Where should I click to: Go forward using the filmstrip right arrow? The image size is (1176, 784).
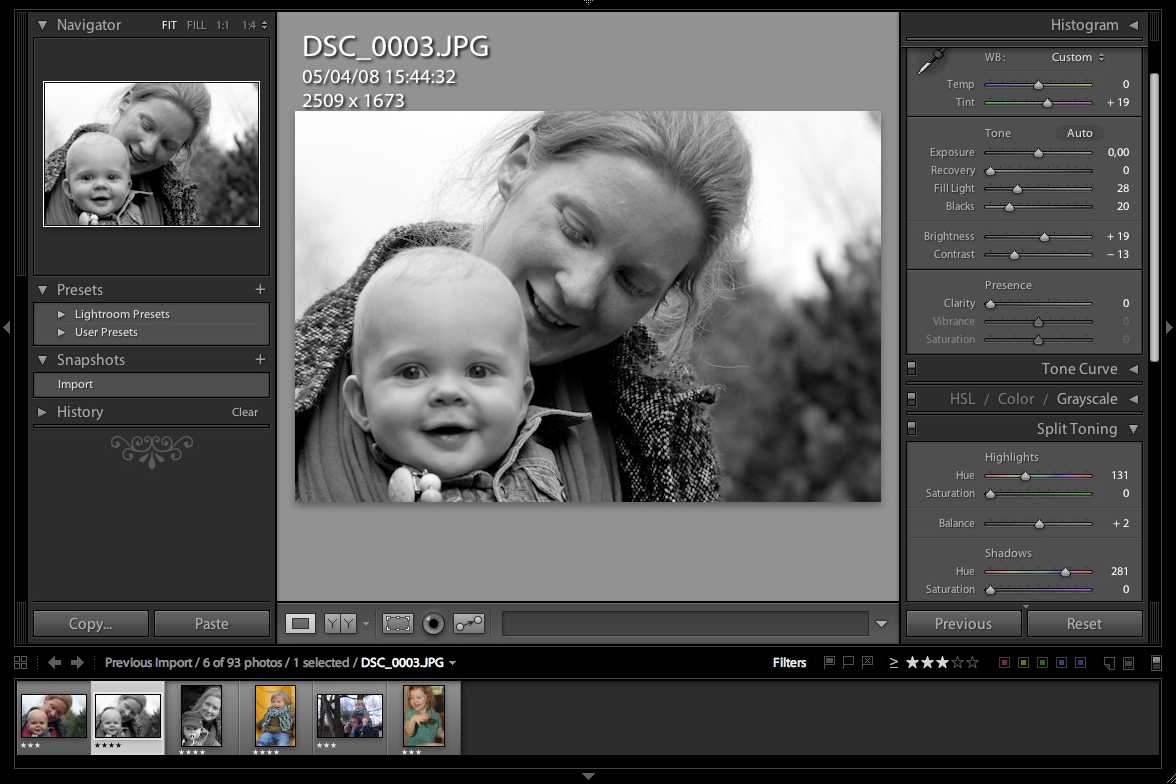77,662
